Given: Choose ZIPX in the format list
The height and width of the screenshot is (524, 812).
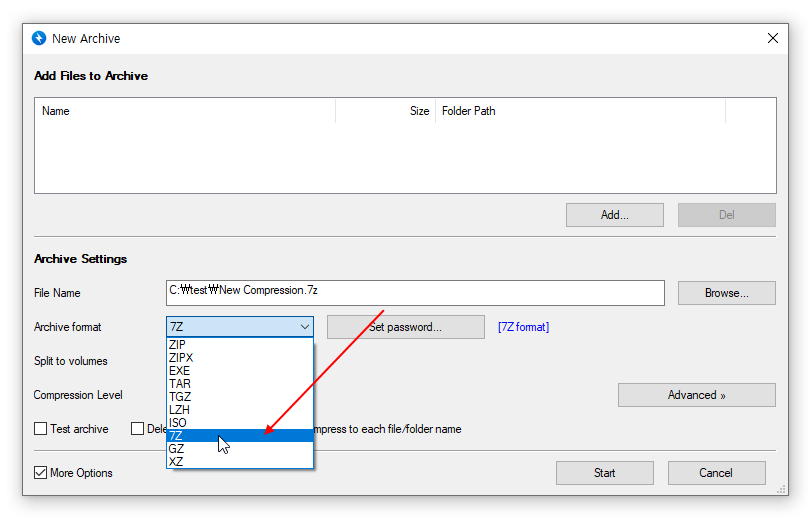Looking at the screenshot, I should coord(182,358).
